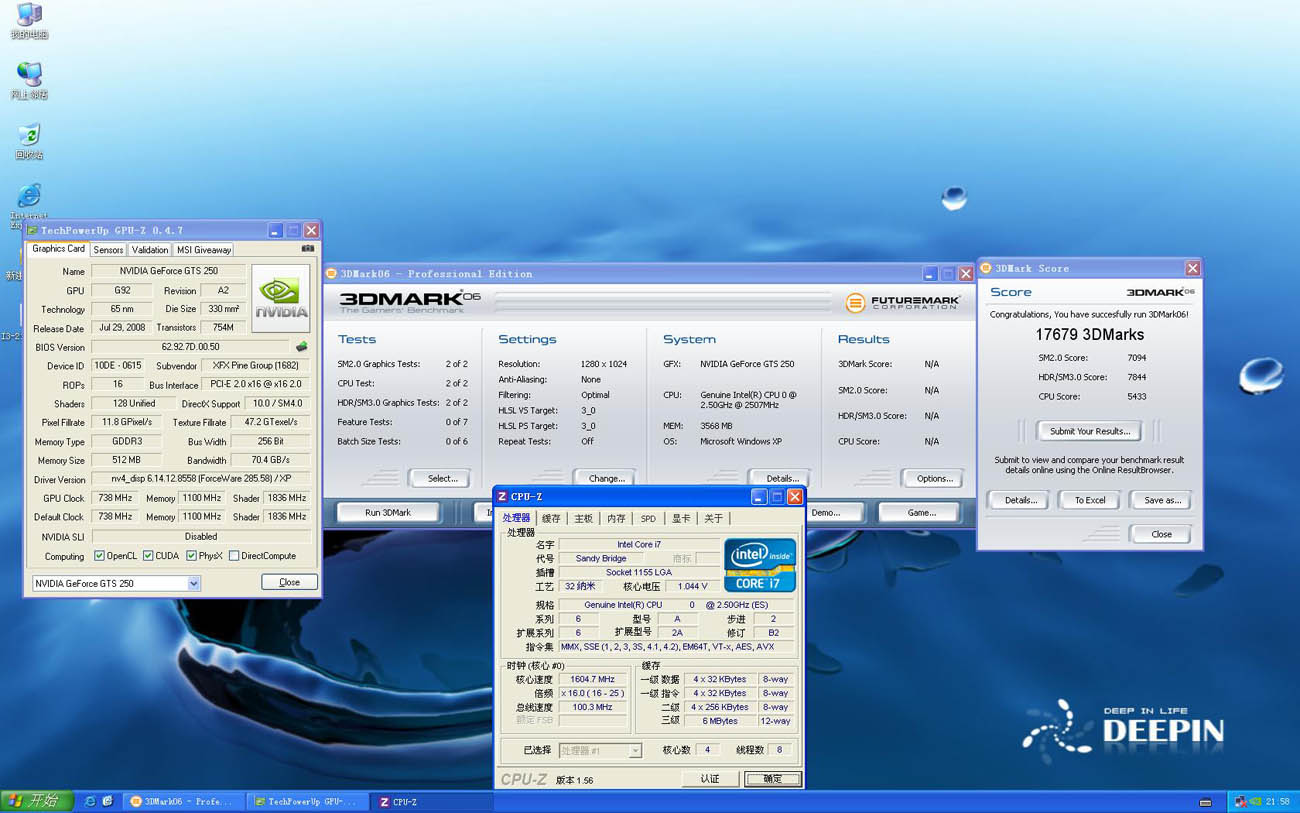The height and width of the screenshot is (813, 1300).
Task: Click the NVIDIA logo in GPU-Z
Action: [280, 298]
